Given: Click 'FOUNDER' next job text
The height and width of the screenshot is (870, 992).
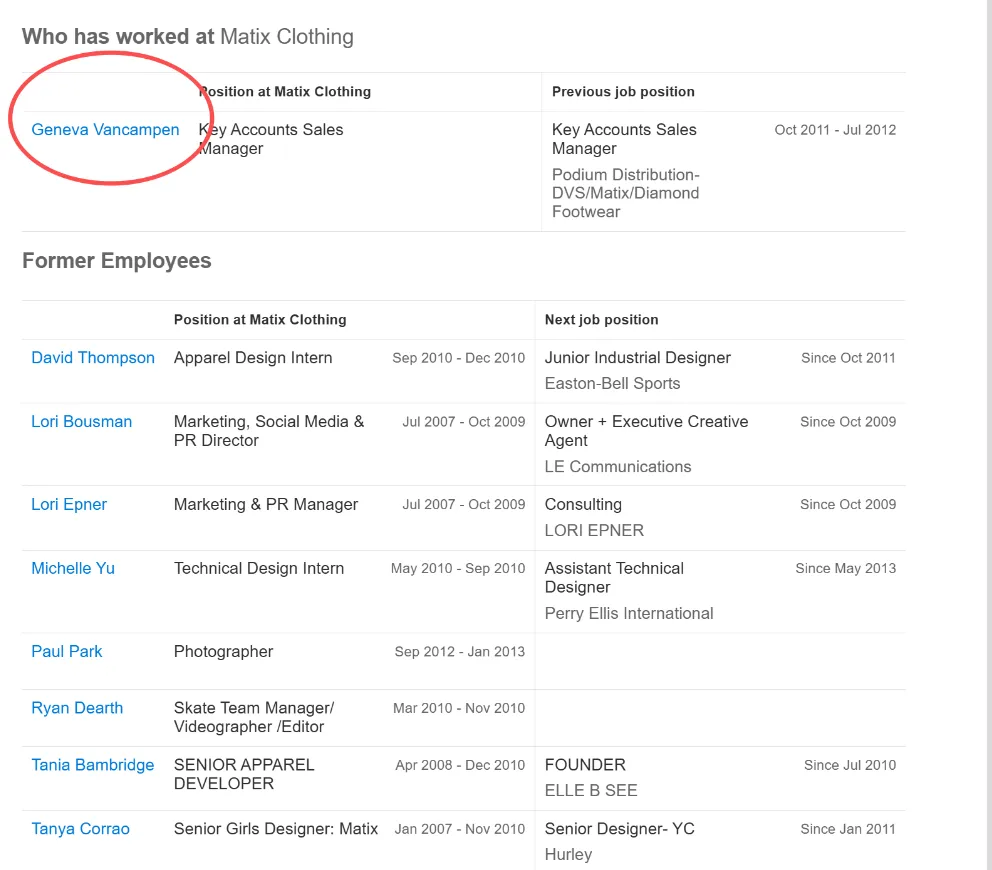Looking at the screenshot, I should [585, 765].
